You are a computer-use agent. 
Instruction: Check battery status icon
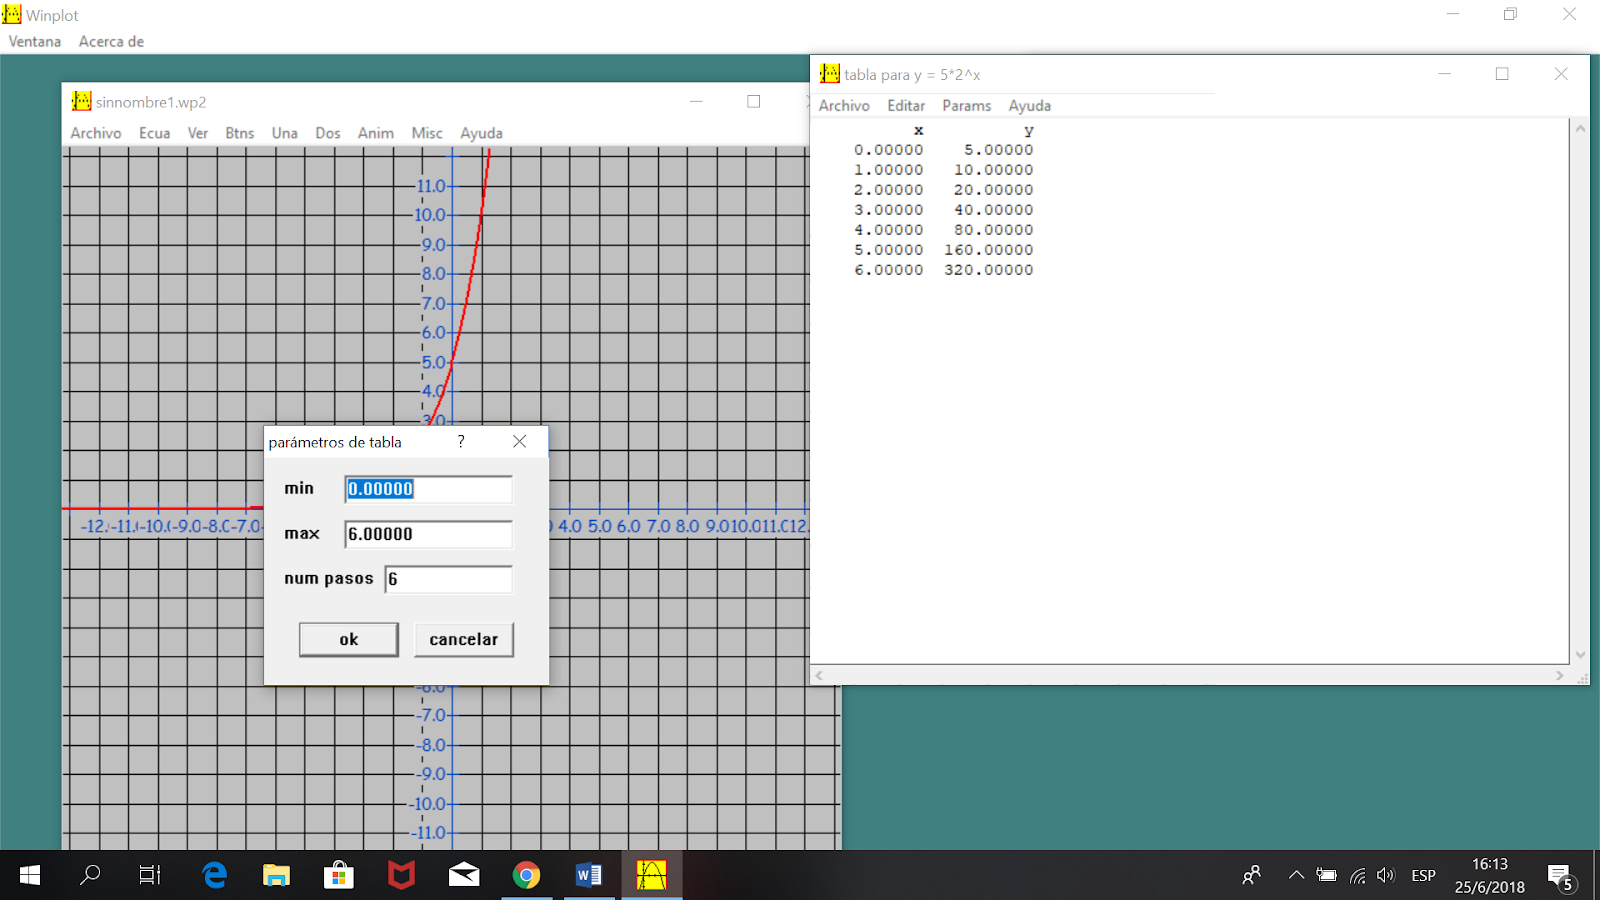(x=1326, y=875)
